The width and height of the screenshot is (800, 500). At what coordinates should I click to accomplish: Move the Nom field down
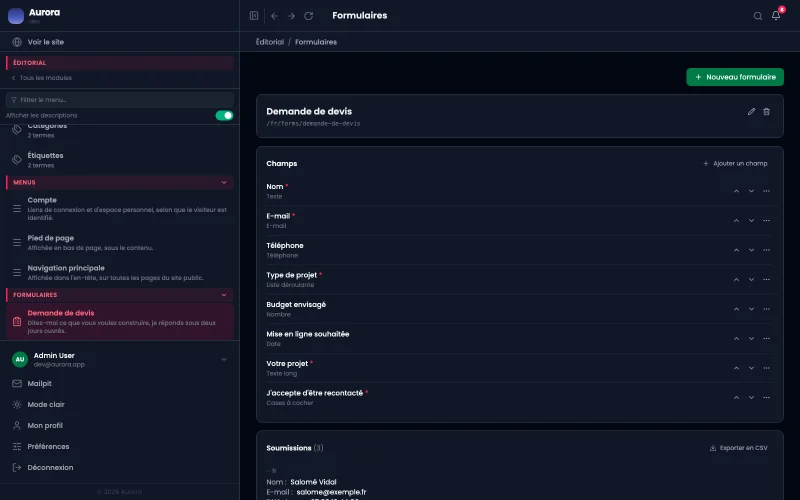751,191
